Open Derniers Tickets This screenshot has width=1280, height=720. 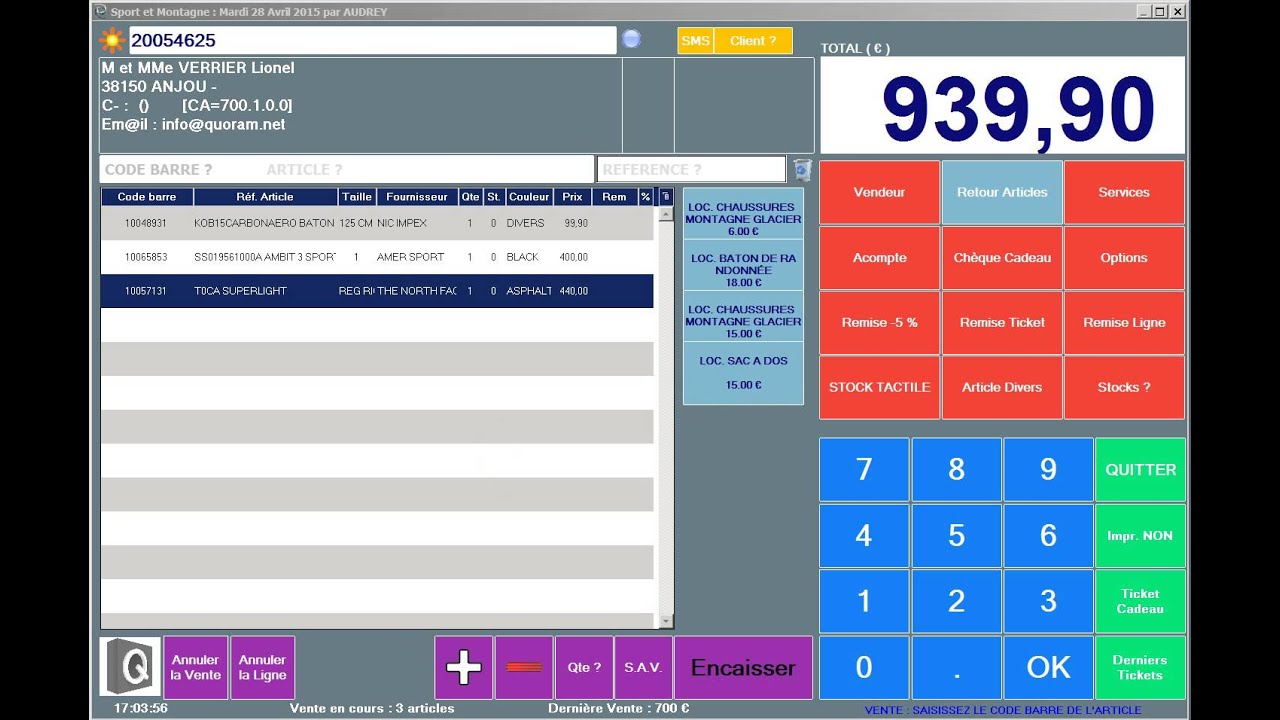pyautogui.click(x=1140, y=667)
